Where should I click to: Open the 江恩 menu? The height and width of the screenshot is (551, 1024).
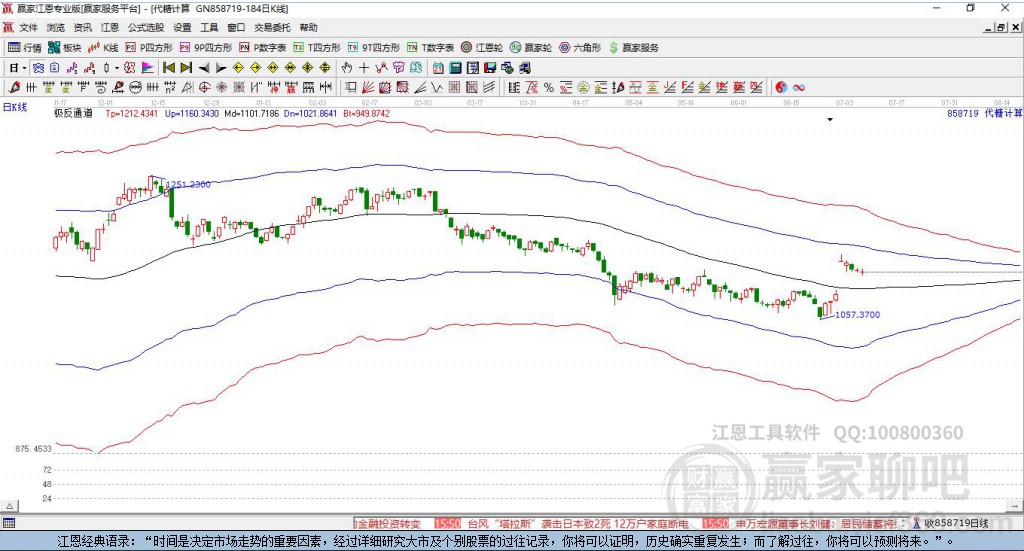(110, 27)
